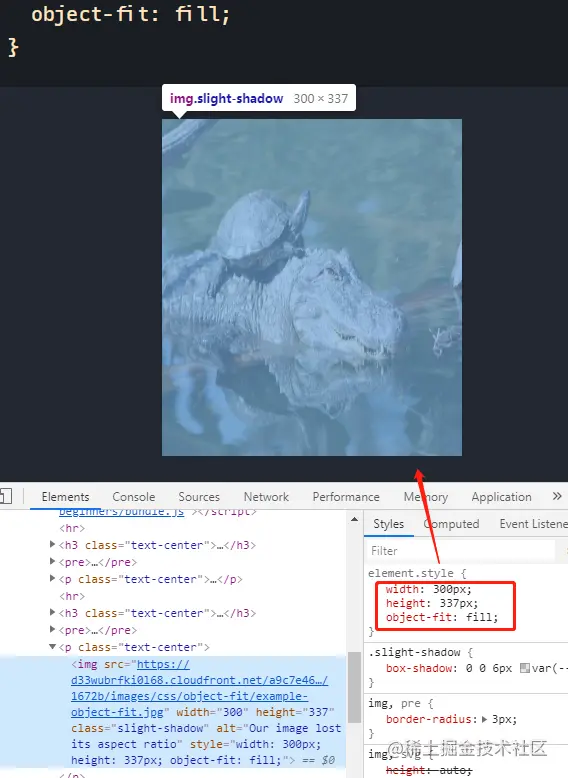Click the alligator and turtle image

[x=312, y=287]
